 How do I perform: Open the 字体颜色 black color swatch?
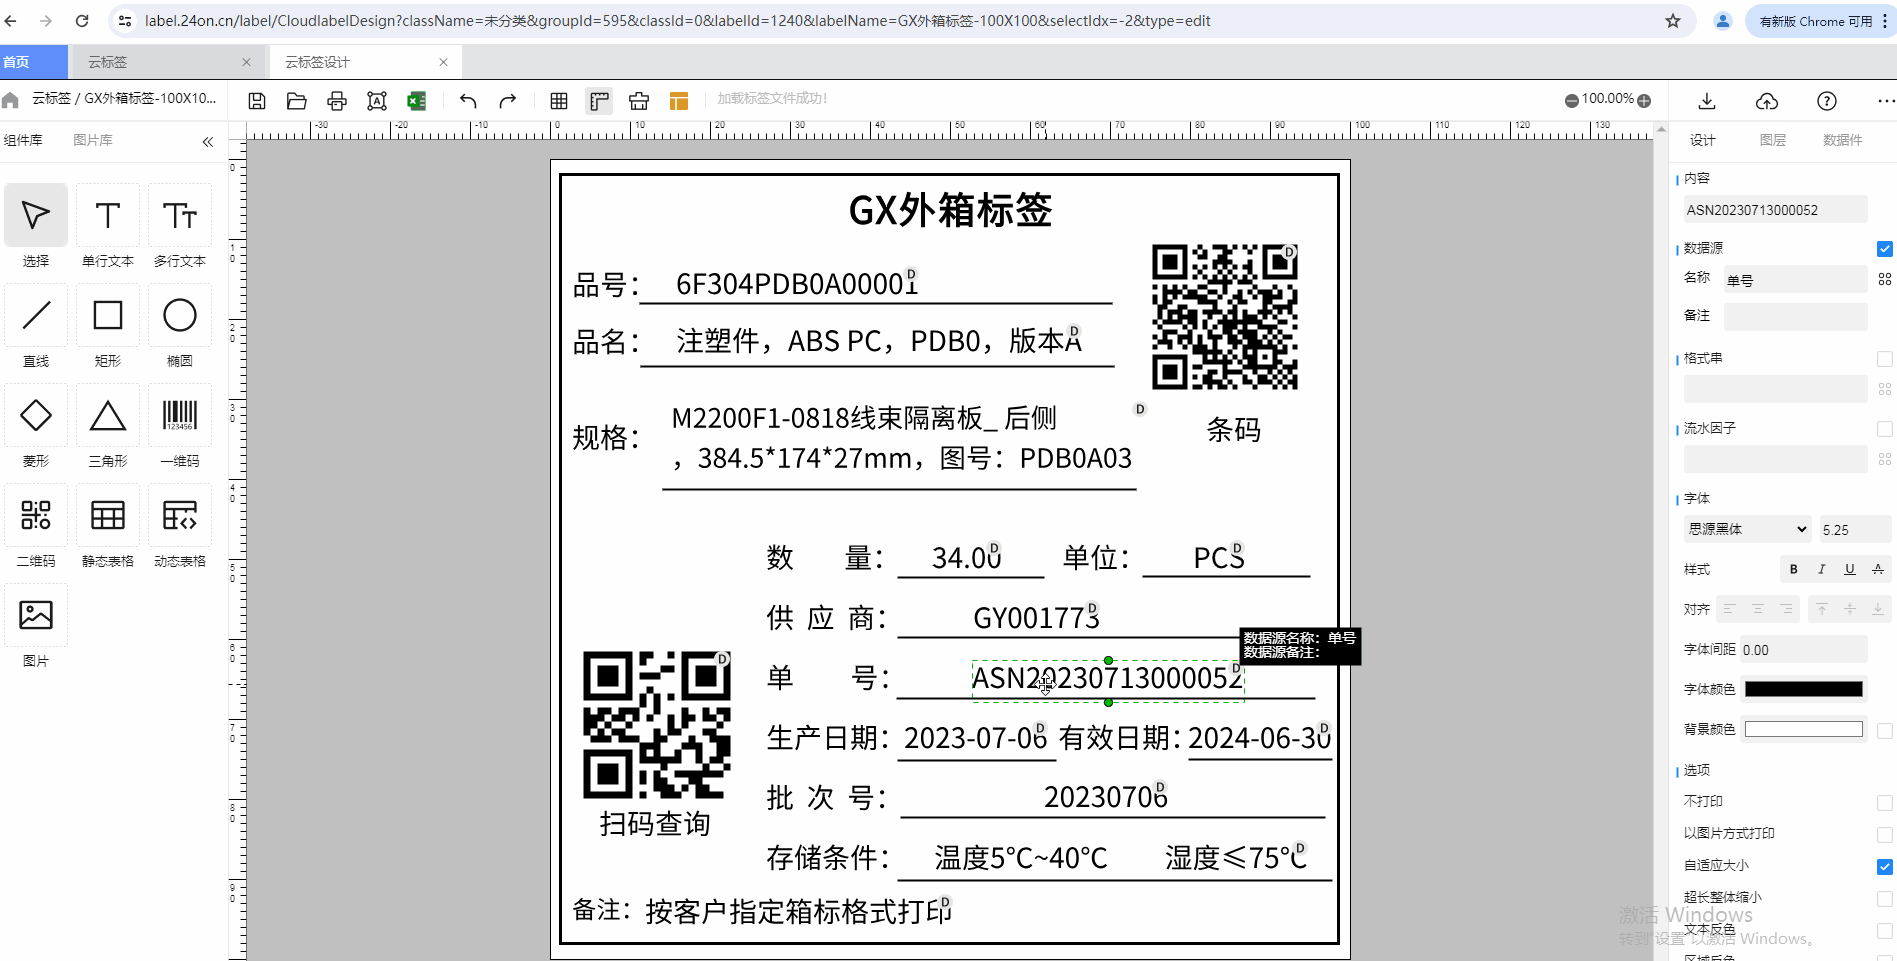[x=1804, y=689]
